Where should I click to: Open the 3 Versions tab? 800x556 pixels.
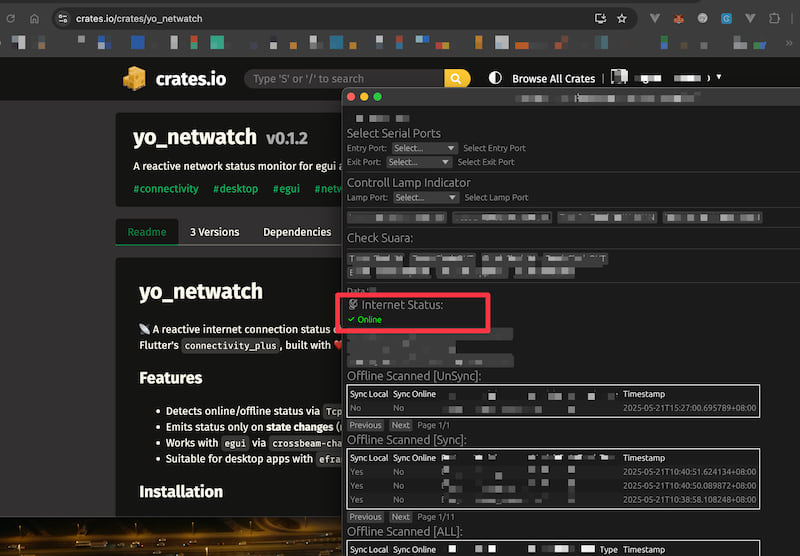[214, 232]
